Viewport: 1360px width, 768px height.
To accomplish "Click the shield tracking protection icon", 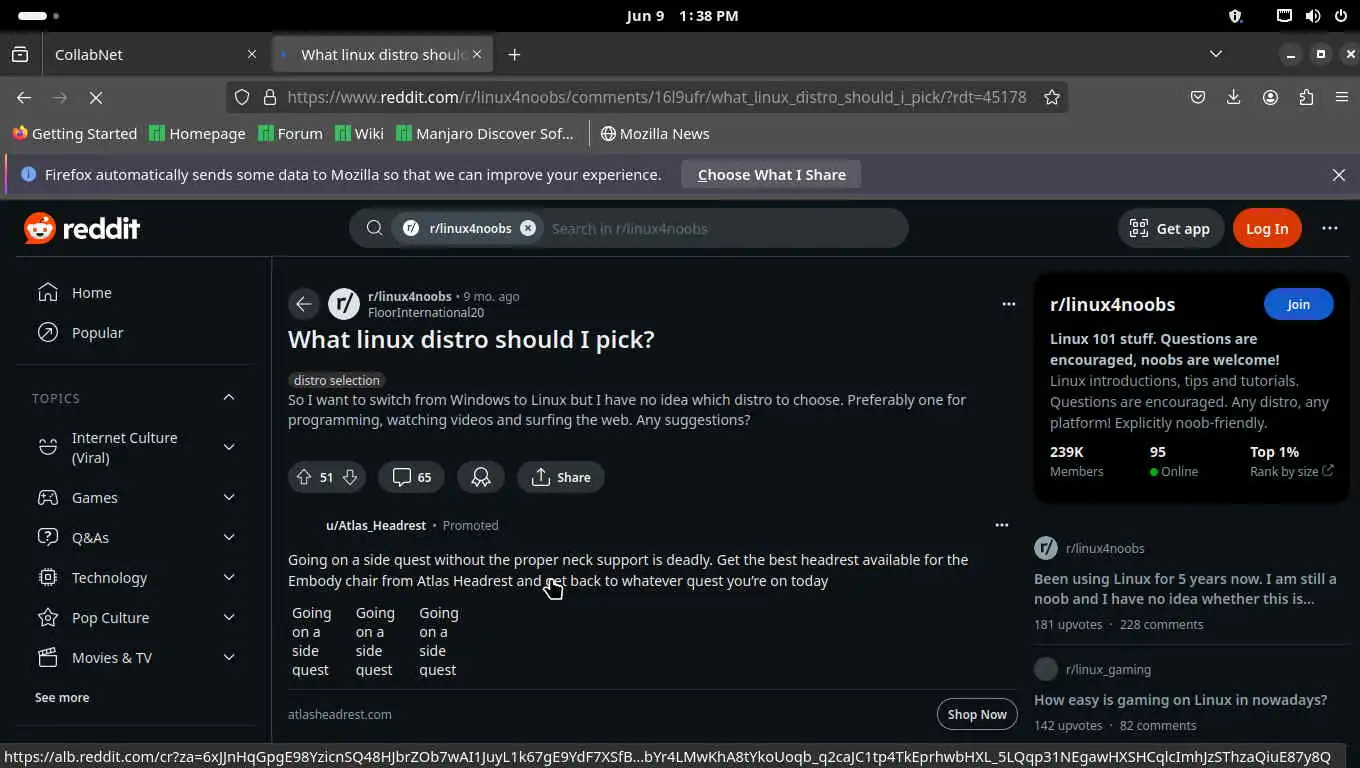I will pyautogui.click(x=242, y=97).
